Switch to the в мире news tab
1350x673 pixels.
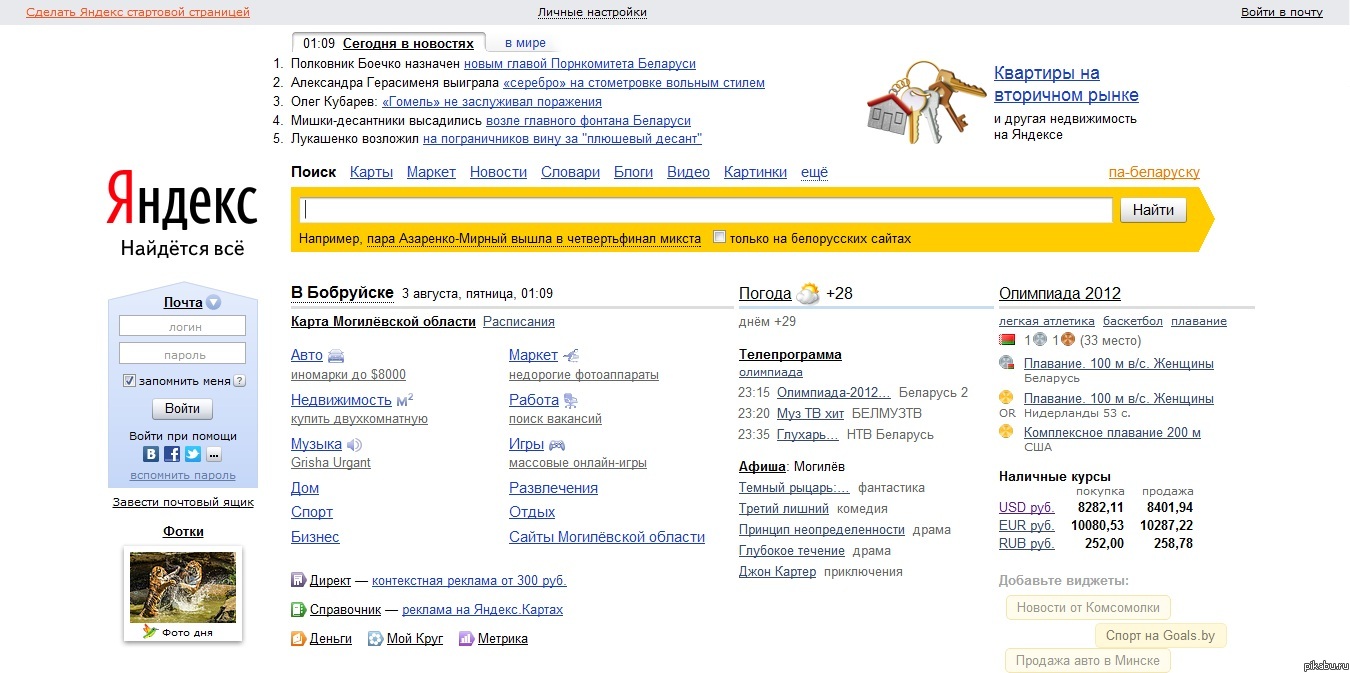525,43
